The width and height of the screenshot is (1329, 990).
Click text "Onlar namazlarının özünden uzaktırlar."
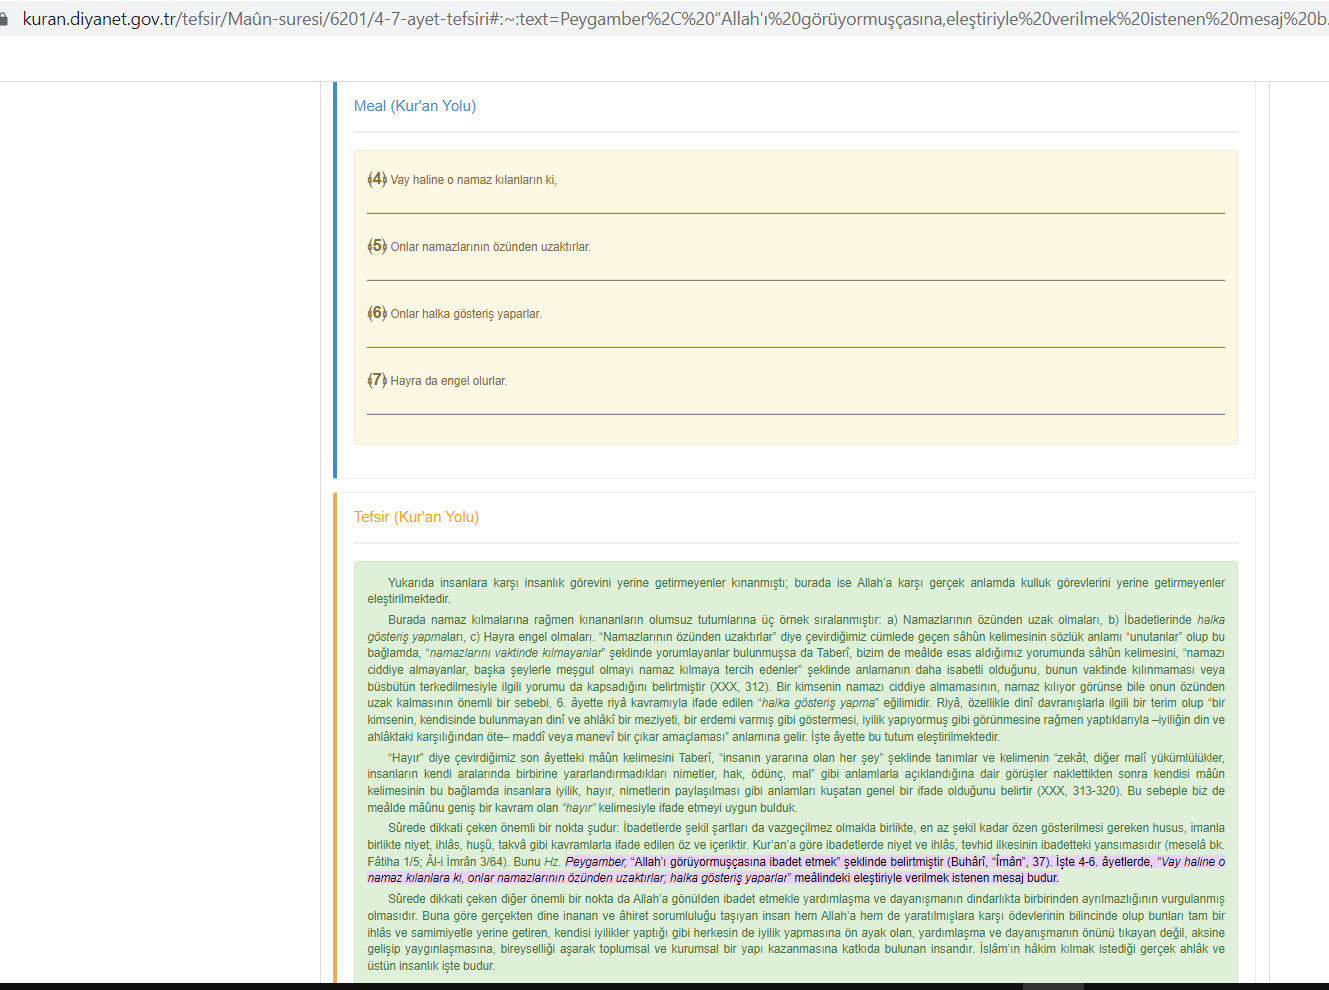[491, 247]
